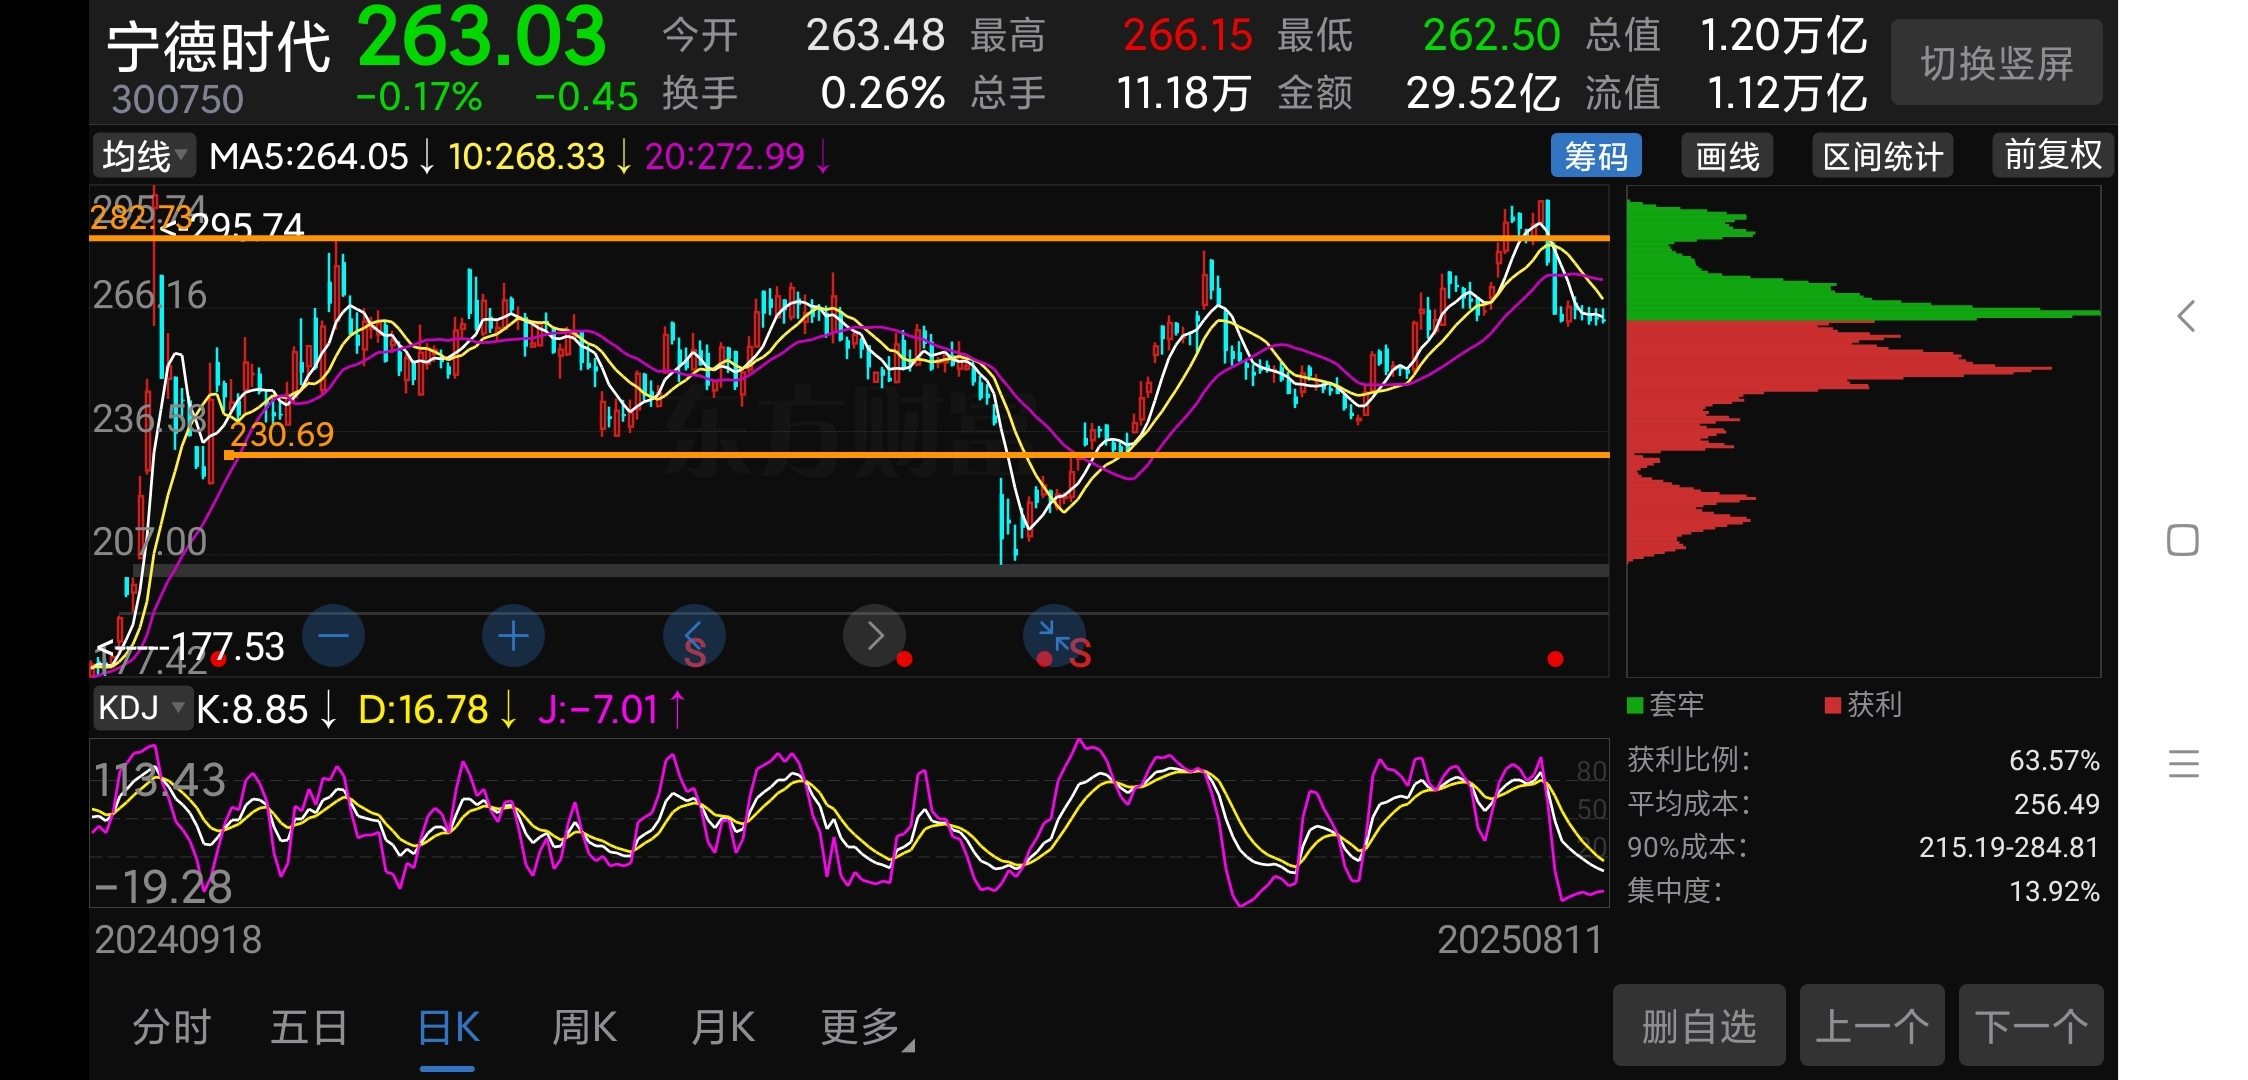The image size is (2248, 1080).
Task: Tap the 集中度 13.92% value
Action: tap(2054, 891)
